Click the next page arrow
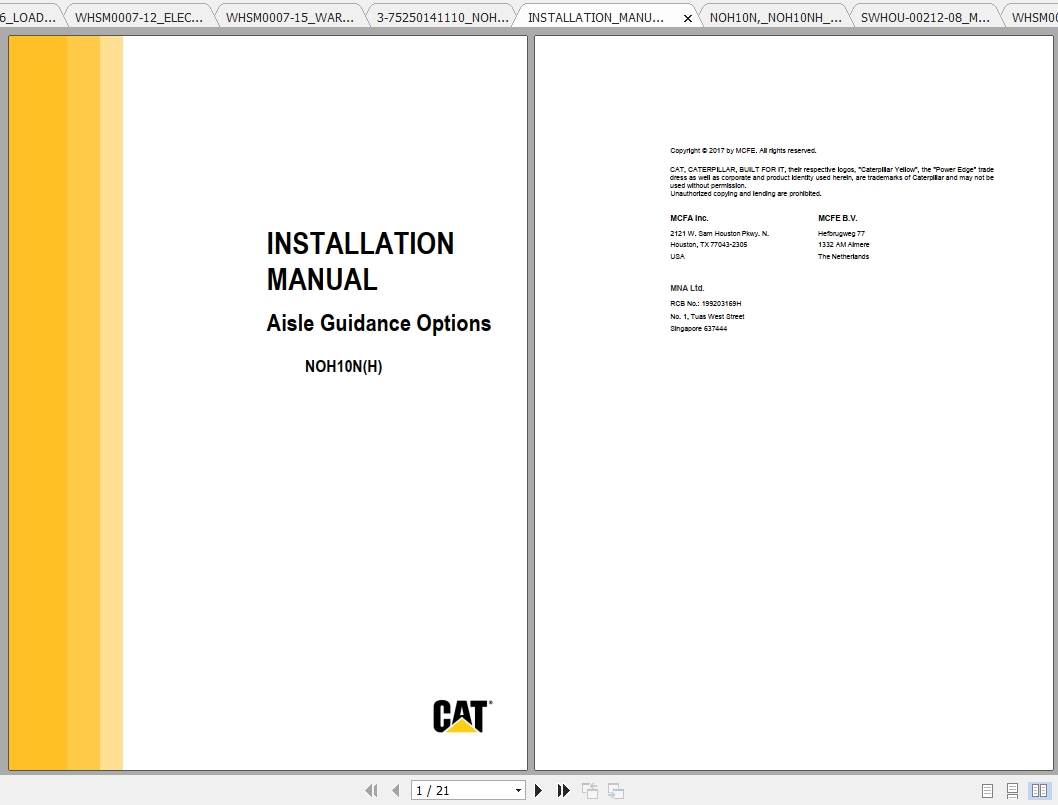 [538, 790]
